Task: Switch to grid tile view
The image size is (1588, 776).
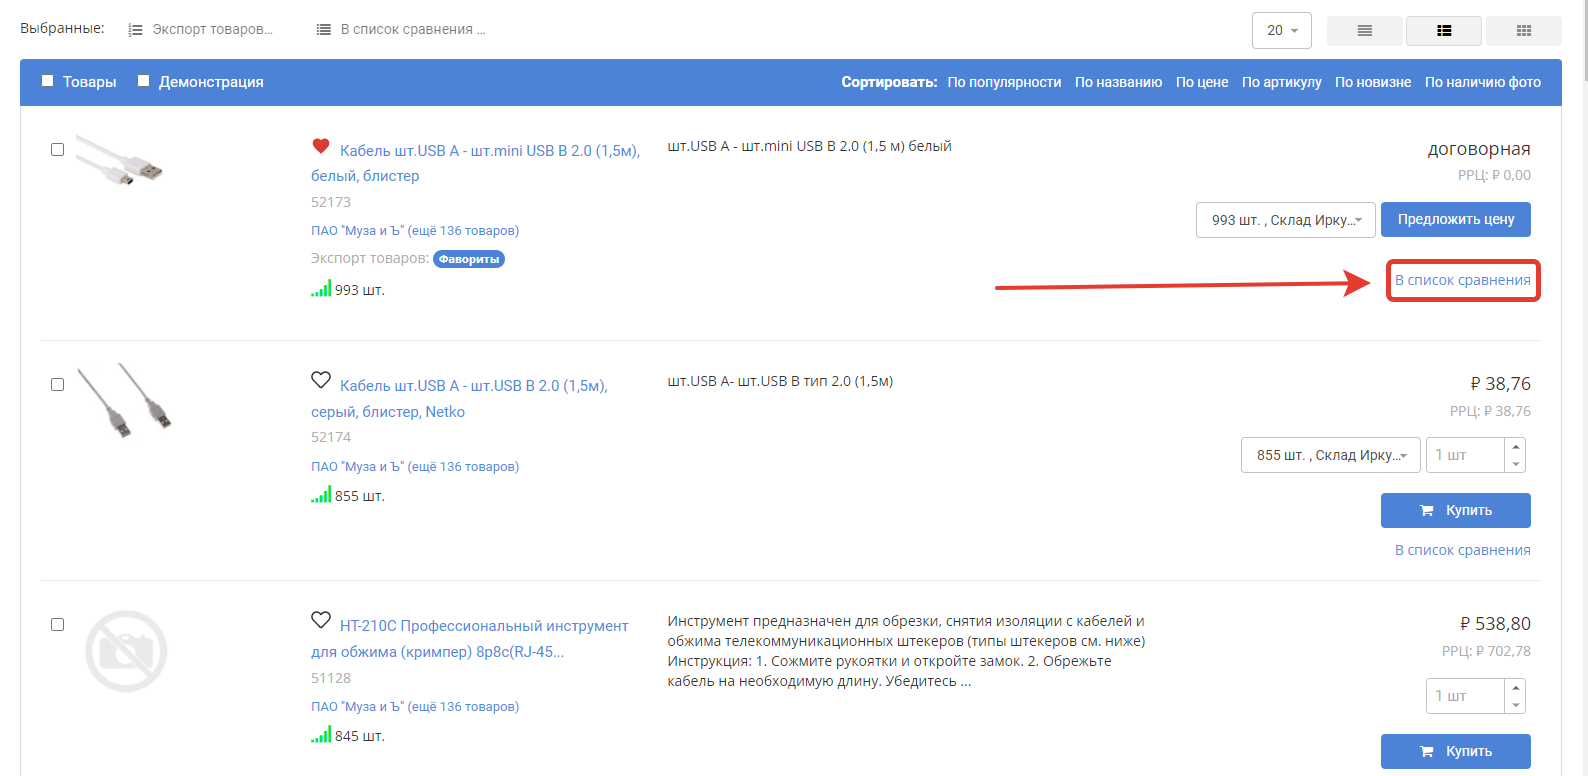Action: (x=1523, y=31)
